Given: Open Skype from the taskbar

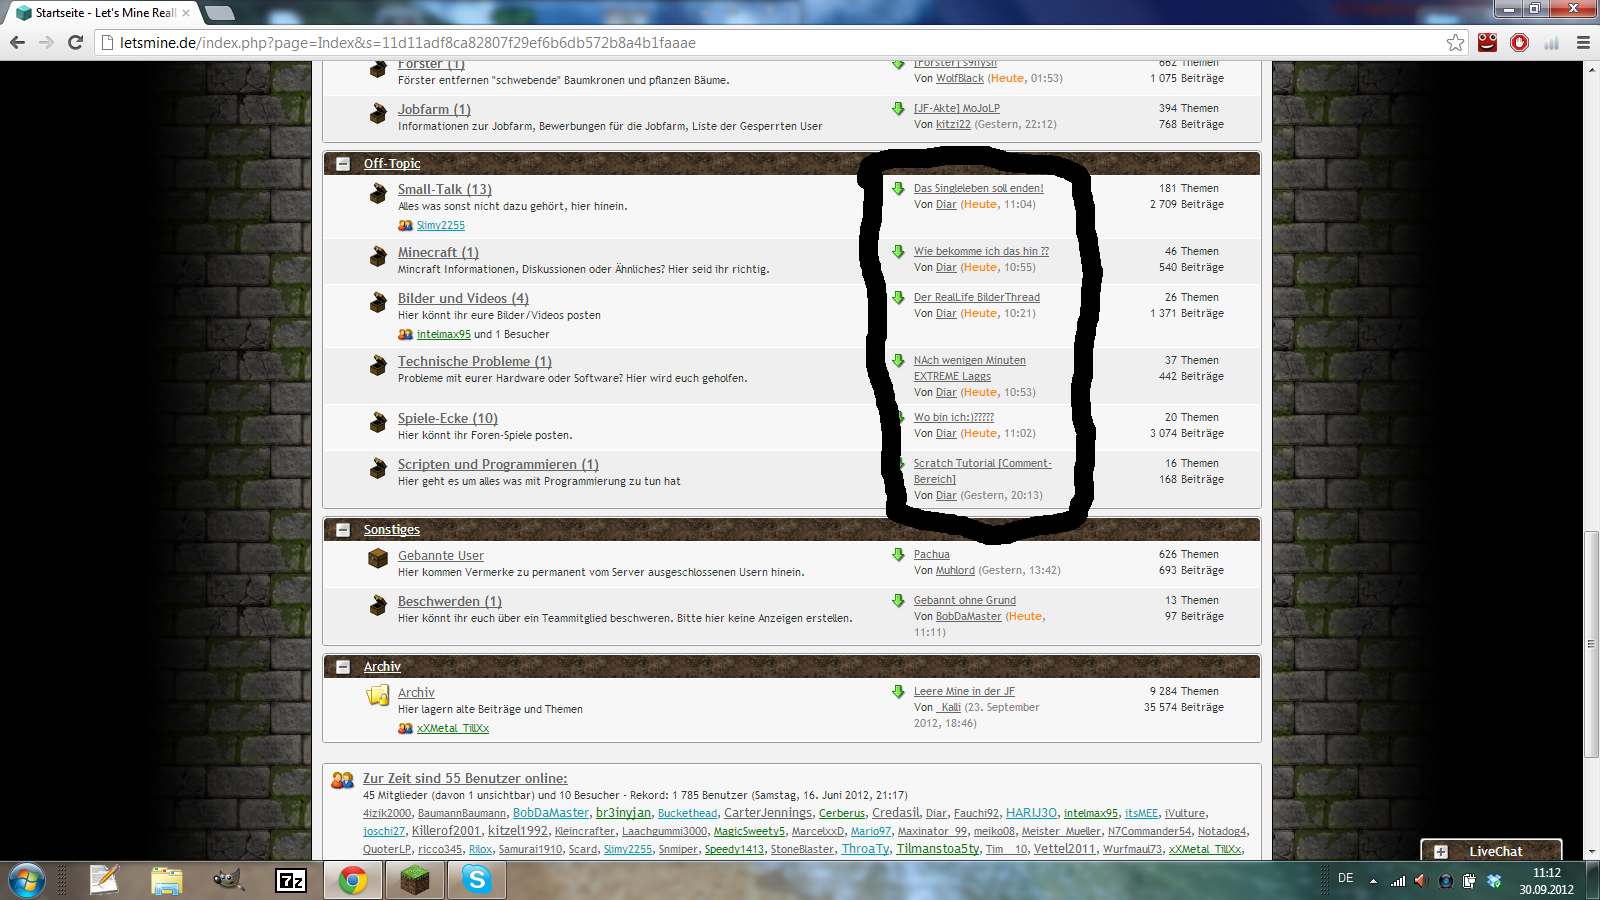Looking at the screenshot, I should 477,880.
